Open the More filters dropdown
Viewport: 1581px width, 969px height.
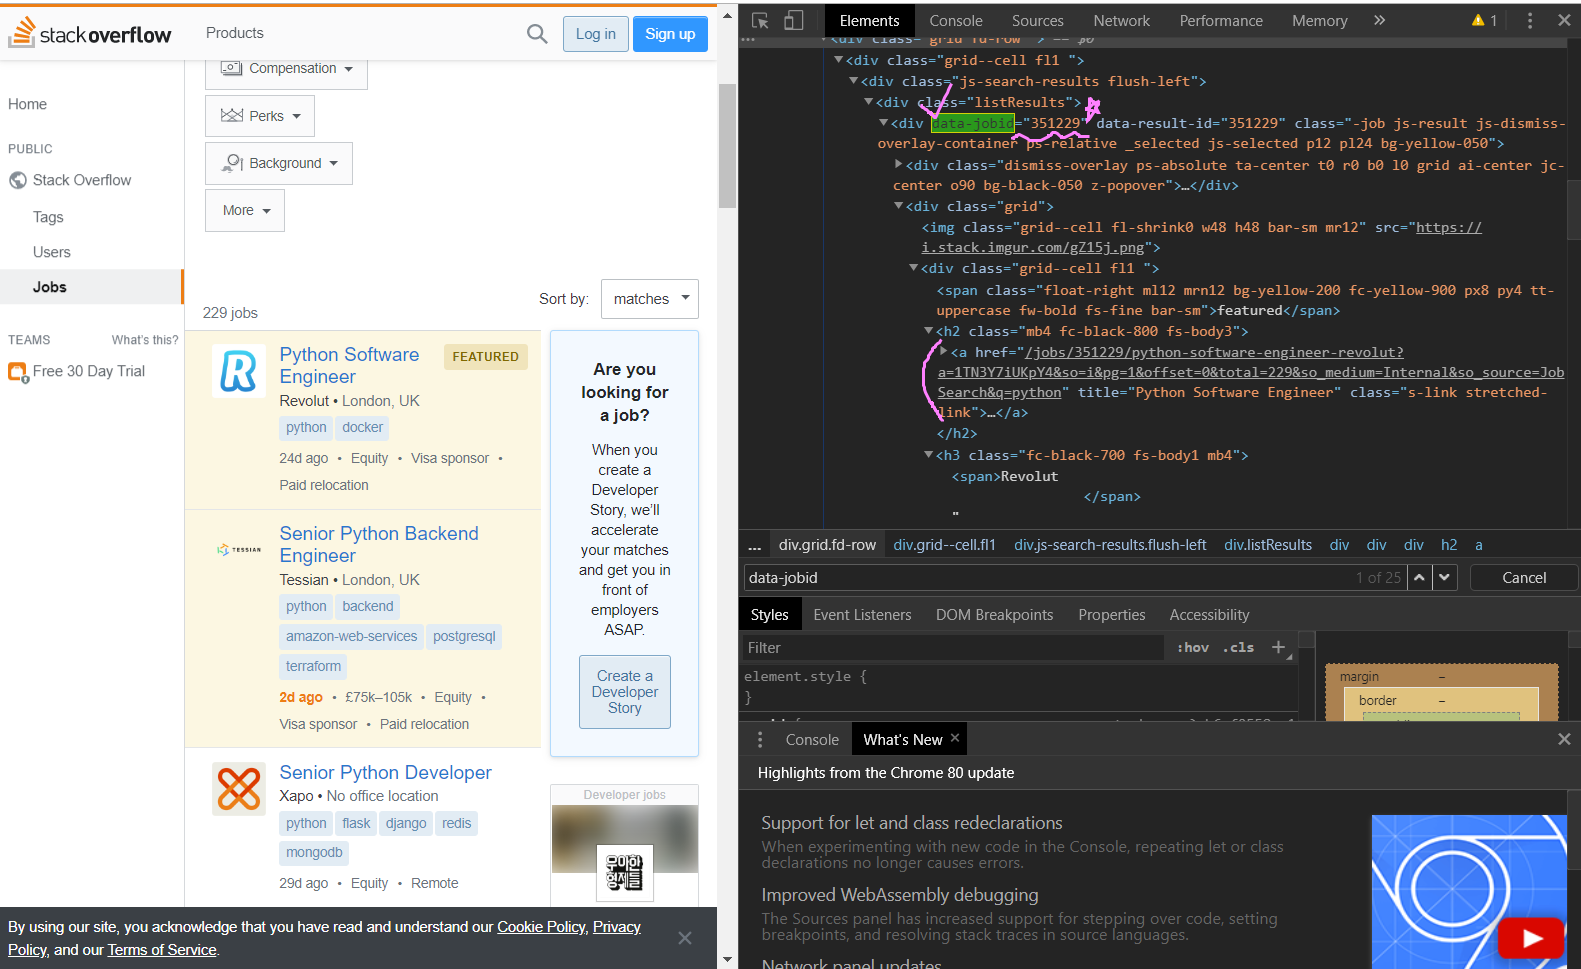coord(245,210)
